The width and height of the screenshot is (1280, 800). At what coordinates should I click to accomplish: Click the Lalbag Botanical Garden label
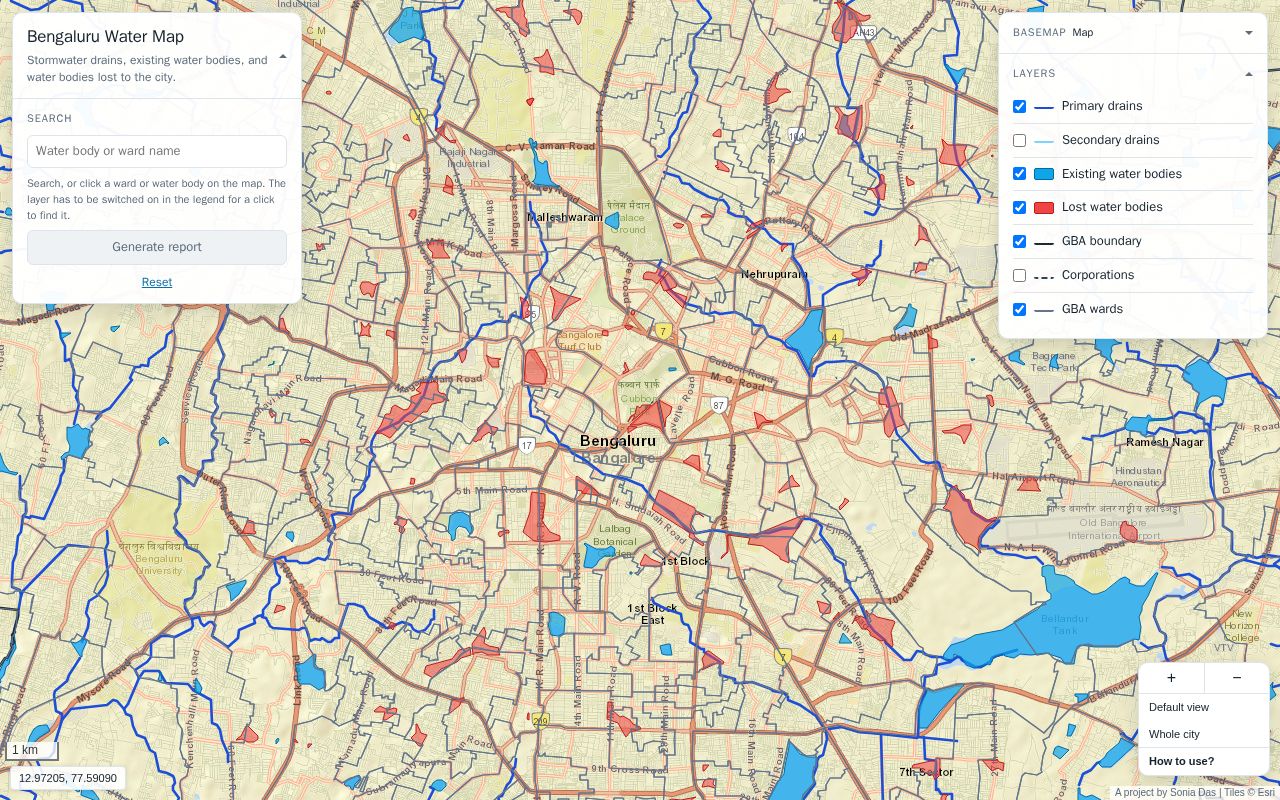pyautogui.click(x=615, y=541)
